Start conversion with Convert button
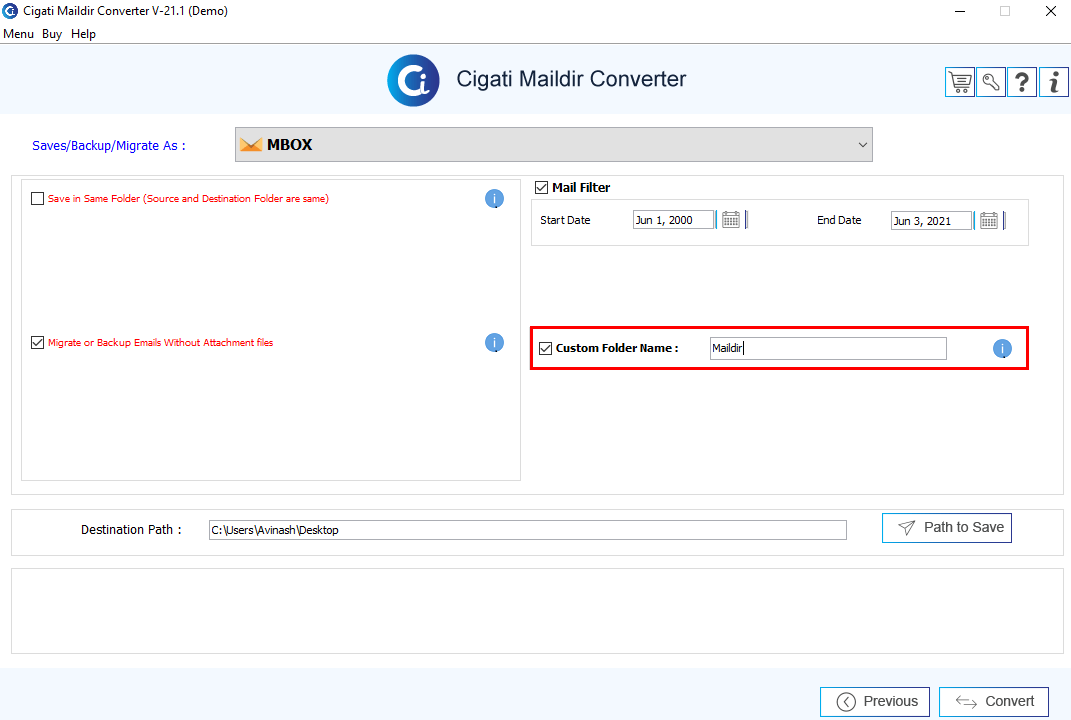Image resolution: width=1071 pixels, height=720 pixels. click(x=994, y=702)
